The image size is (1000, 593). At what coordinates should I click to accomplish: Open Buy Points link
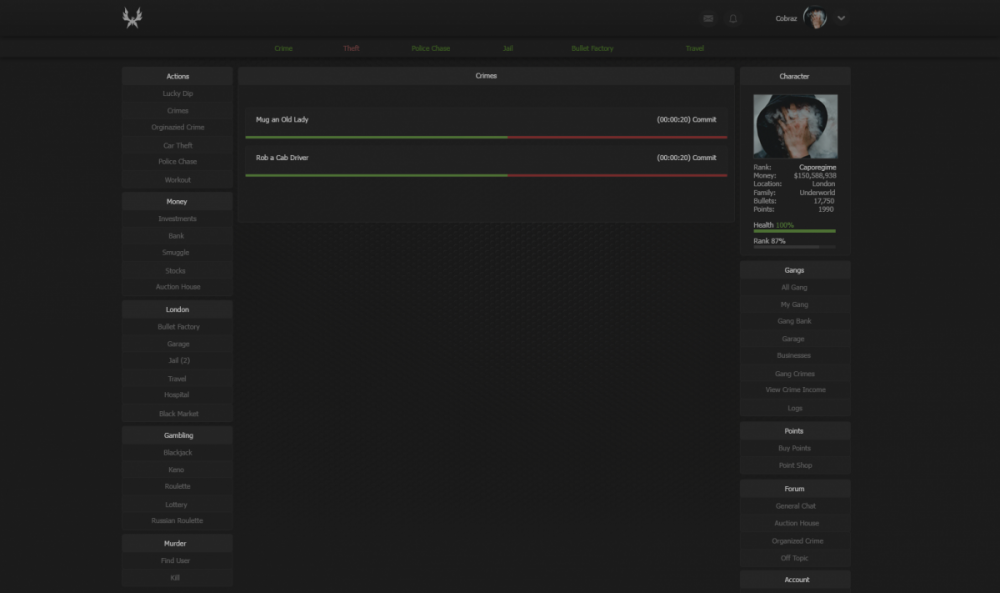(x=794, y=448)
